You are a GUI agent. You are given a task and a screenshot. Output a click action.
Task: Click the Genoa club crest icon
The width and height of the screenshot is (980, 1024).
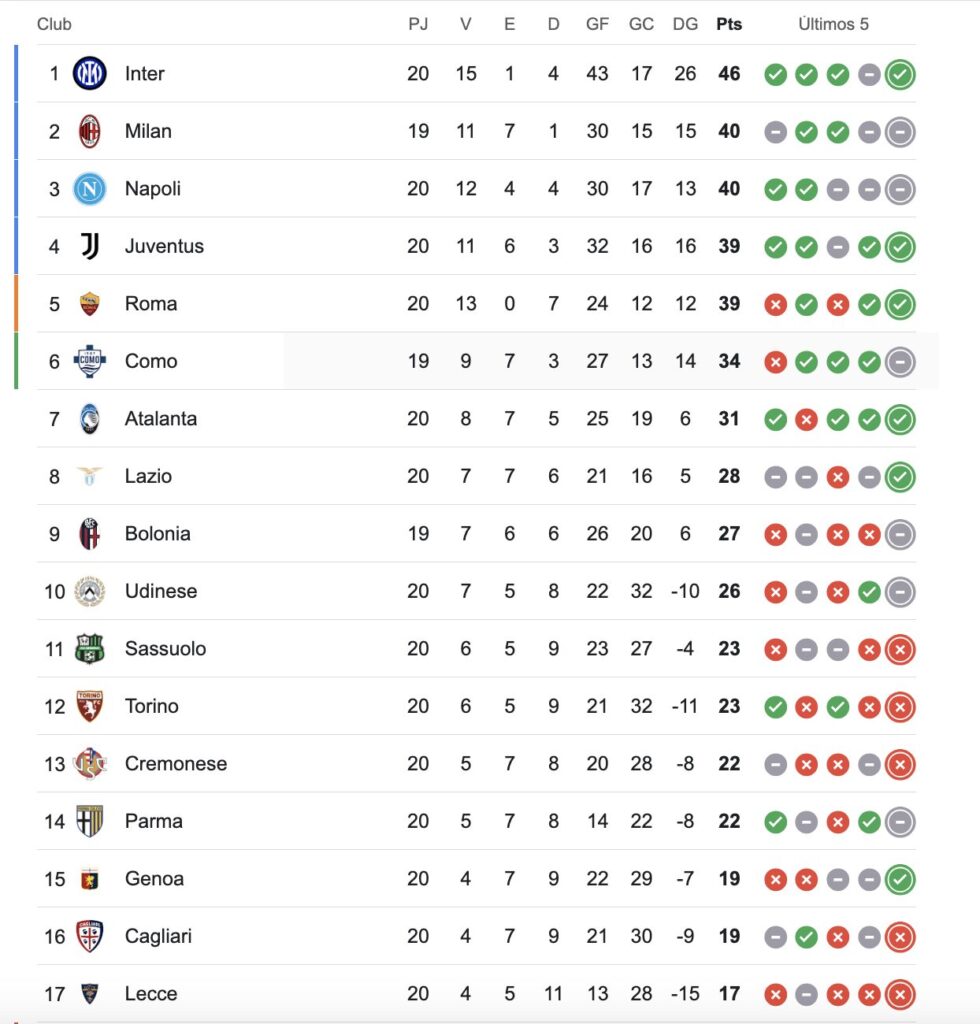pos(90,879)
